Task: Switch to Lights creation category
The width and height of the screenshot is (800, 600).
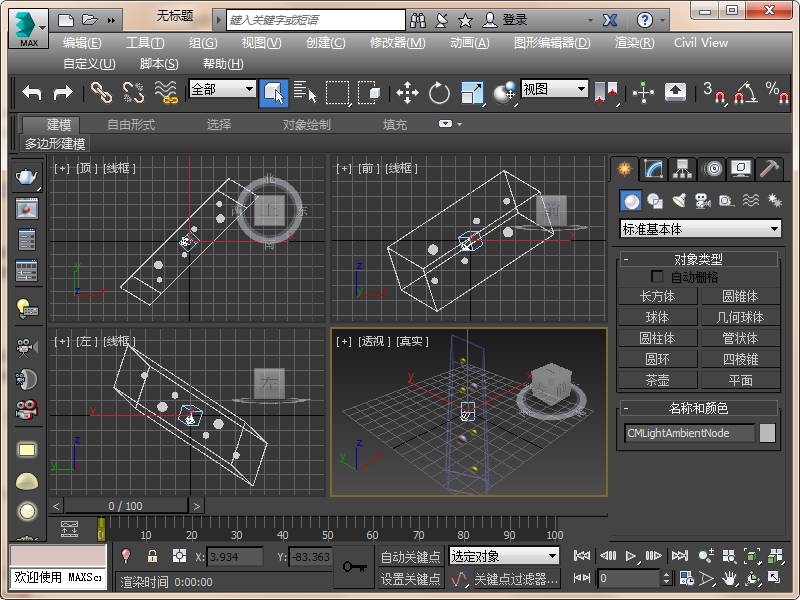Action: click(679, 201)
